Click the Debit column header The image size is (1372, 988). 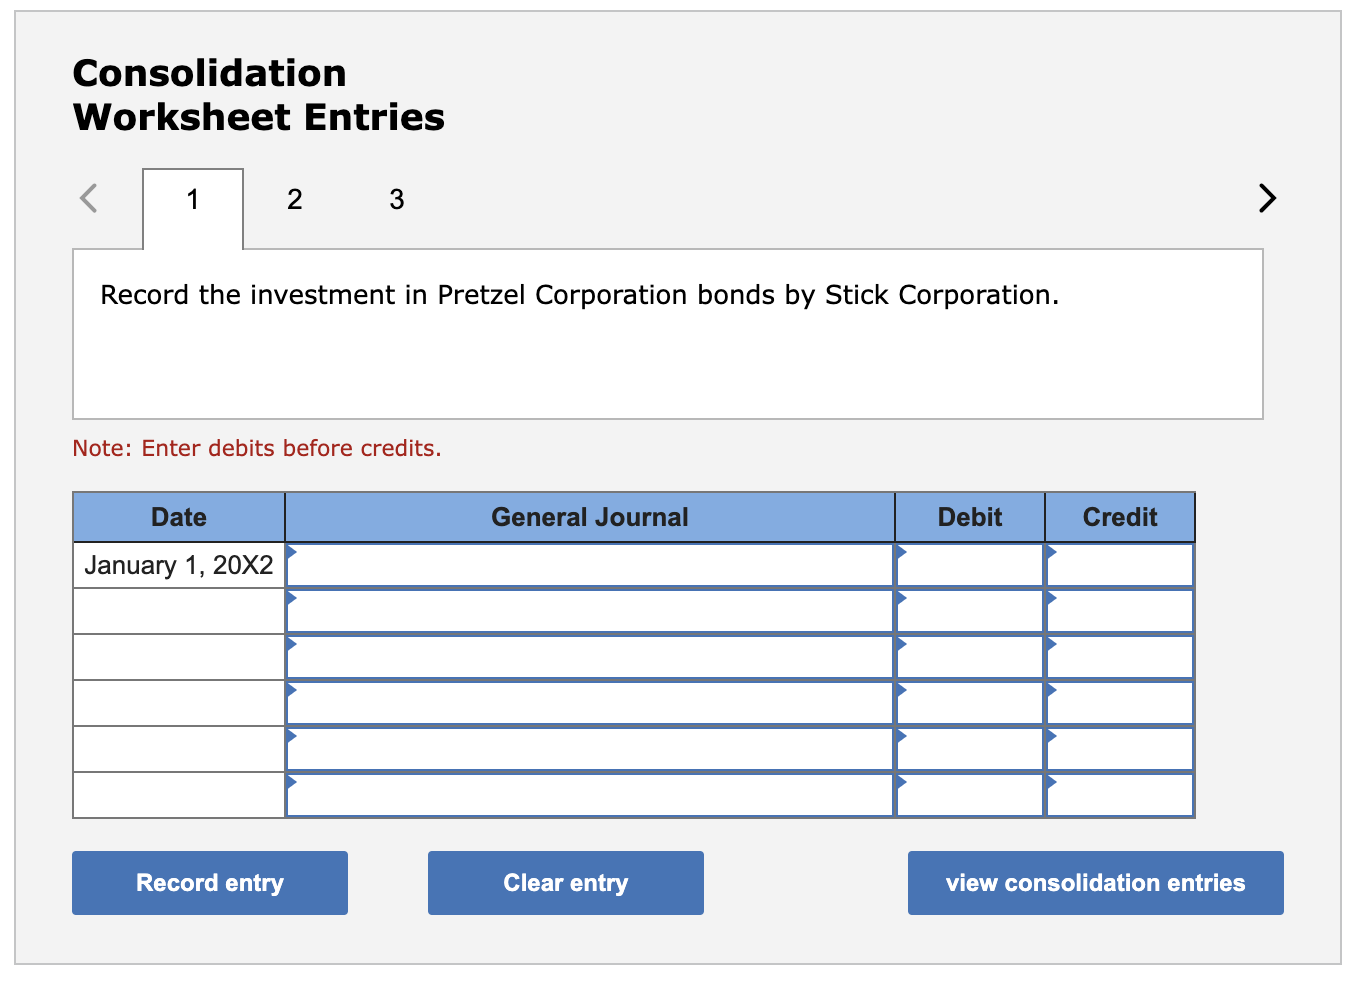968,517
